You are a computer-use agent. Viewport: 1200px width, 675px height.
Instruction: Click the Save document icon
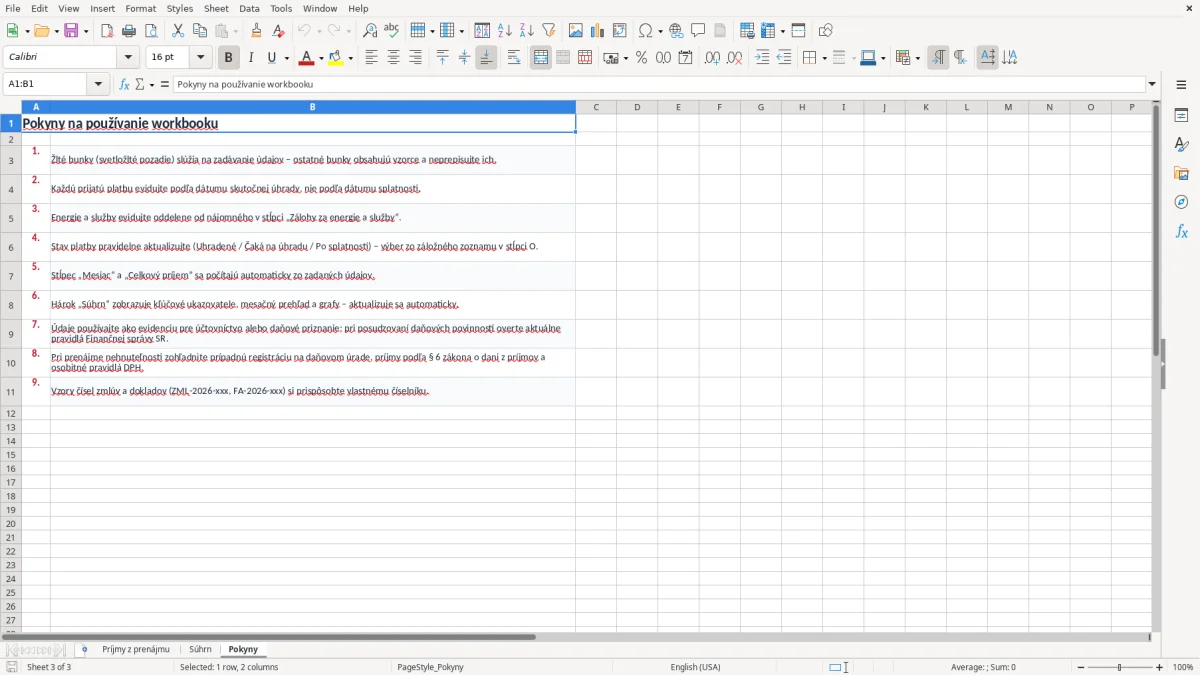tap(71, 31)
